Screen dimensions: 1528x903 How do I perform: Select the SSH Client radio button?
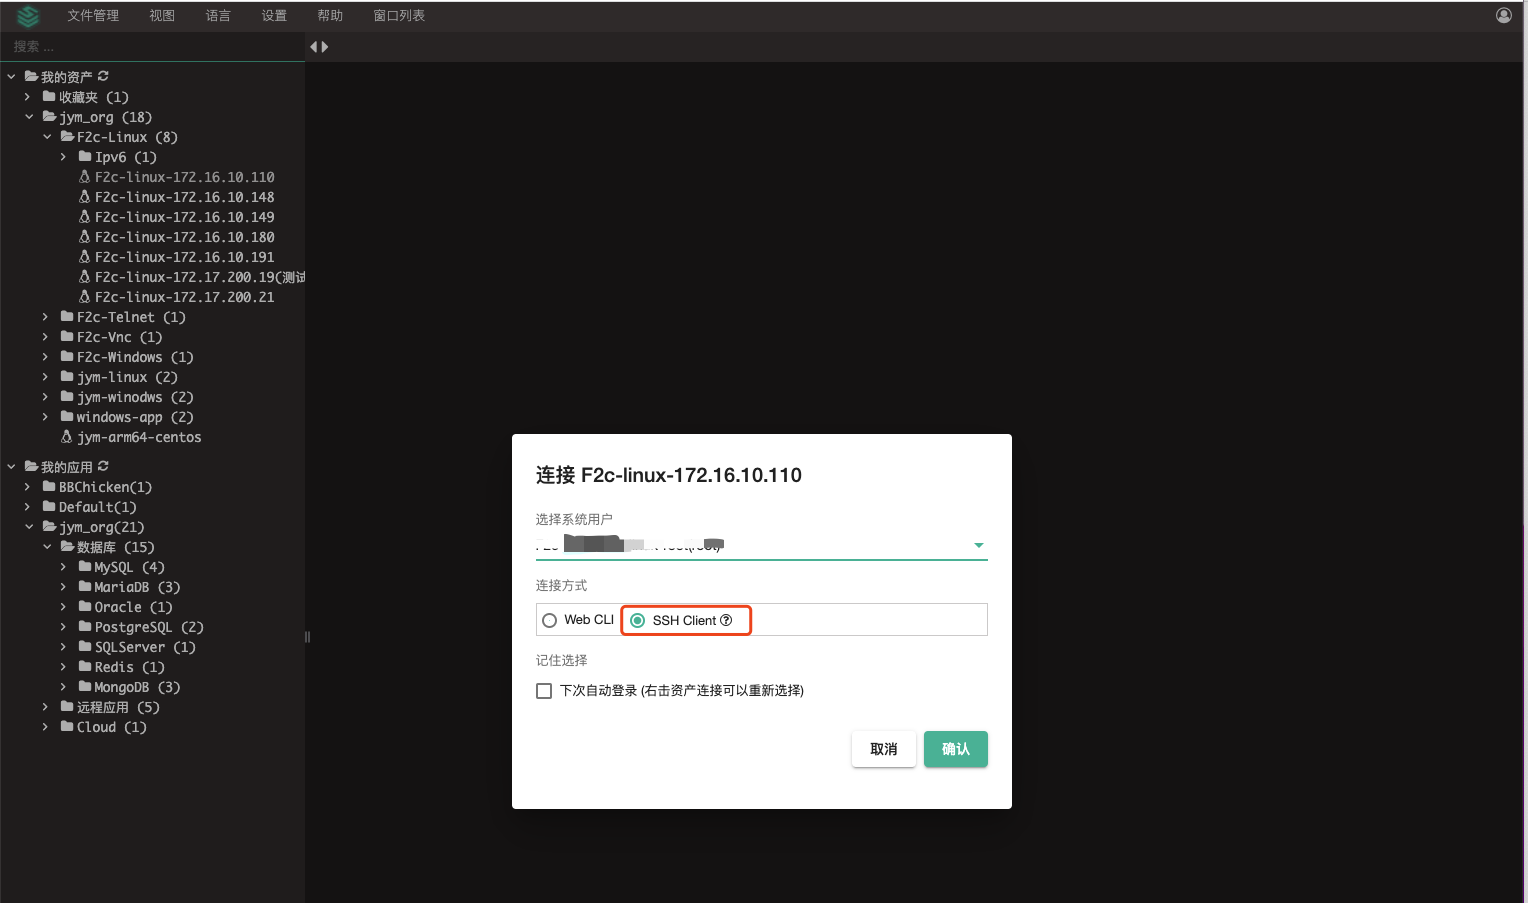(637, 620)
